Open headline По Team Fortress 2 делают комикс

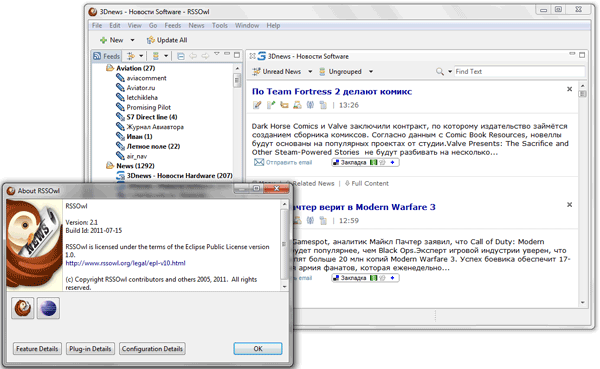coord(332,91)
